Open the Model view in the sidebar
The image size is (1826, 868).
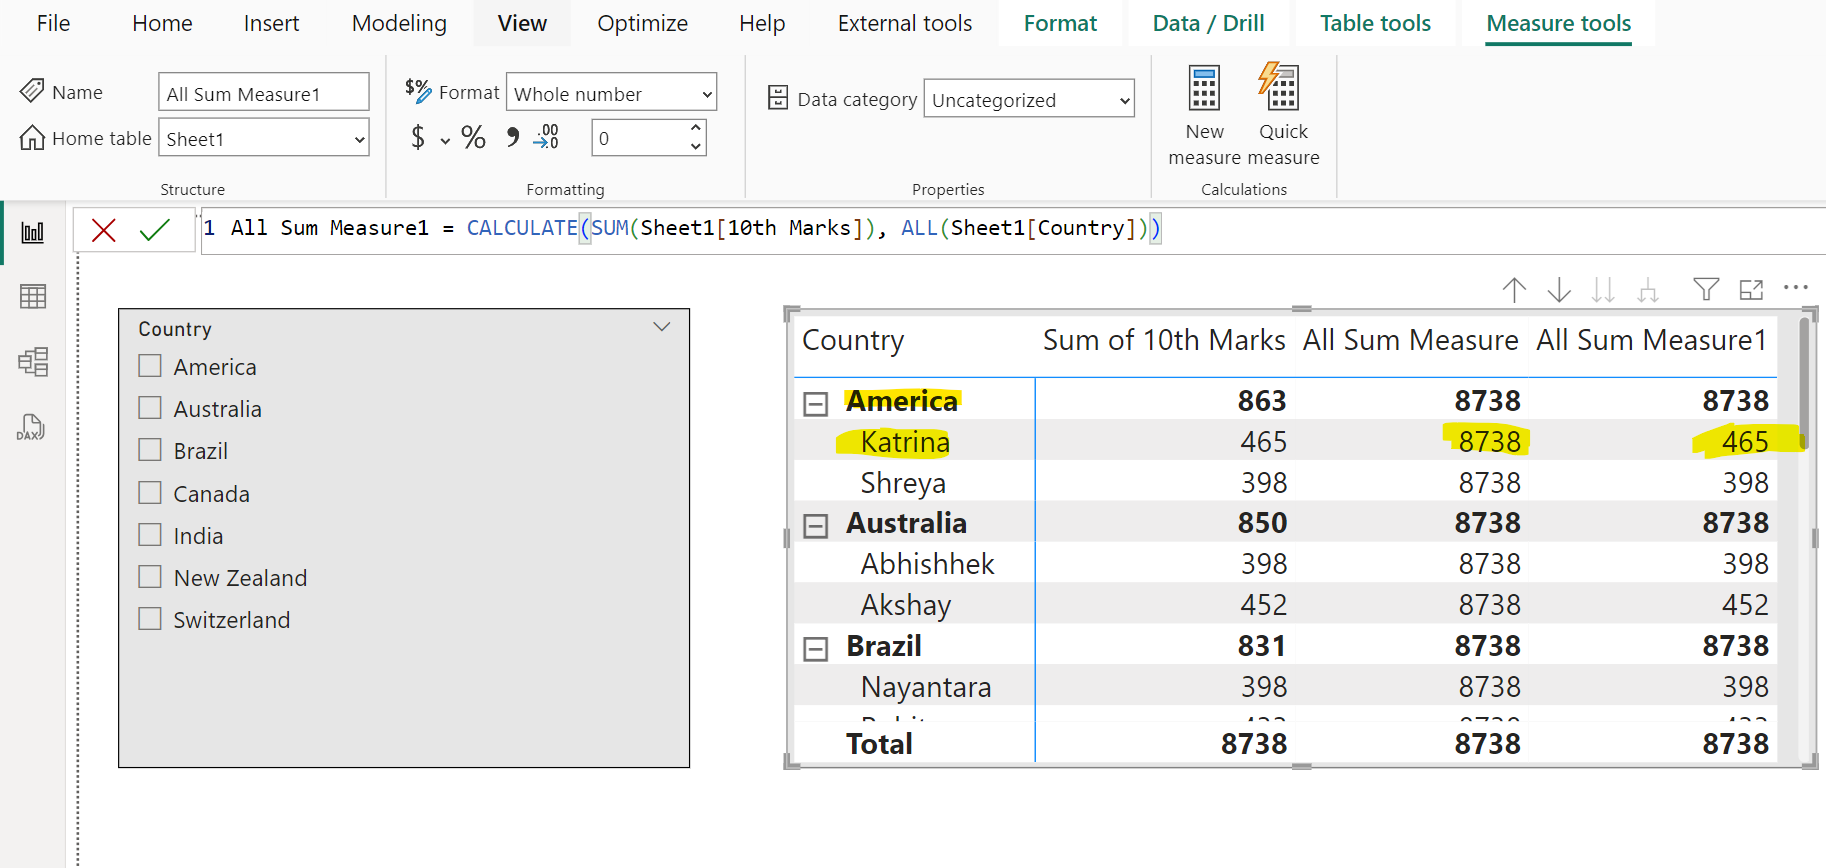[33, 362]
